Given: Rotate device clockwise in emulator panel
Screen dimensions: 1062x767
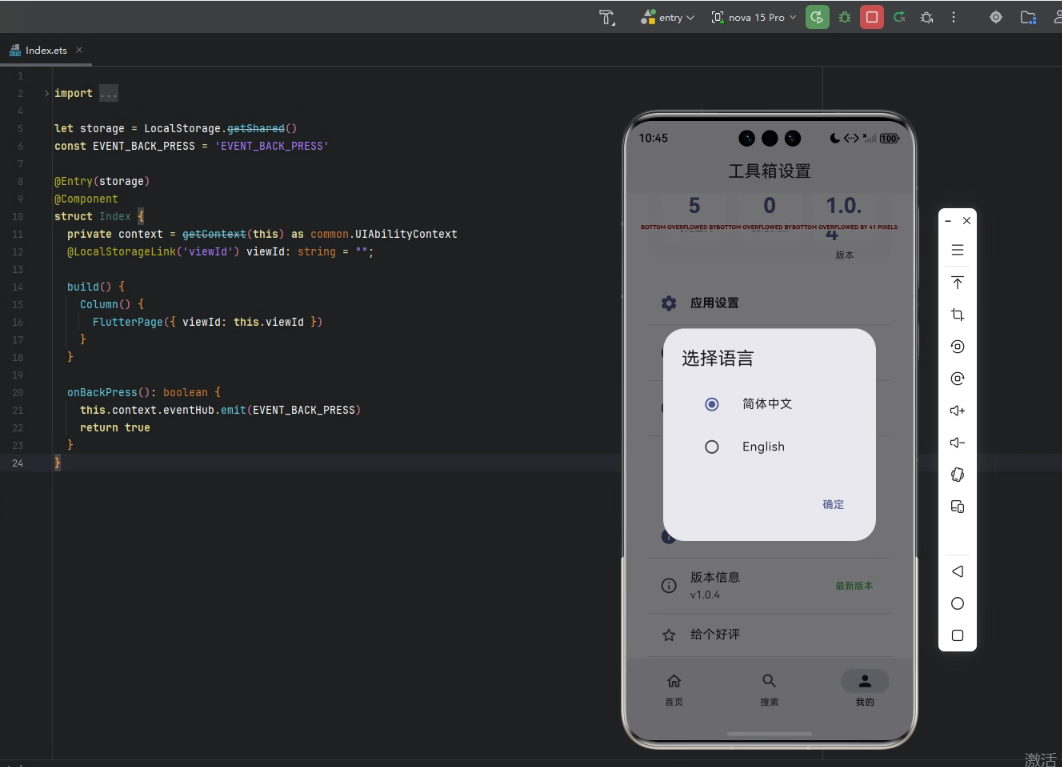Looking at the screenshot, I should click(957, 378).
